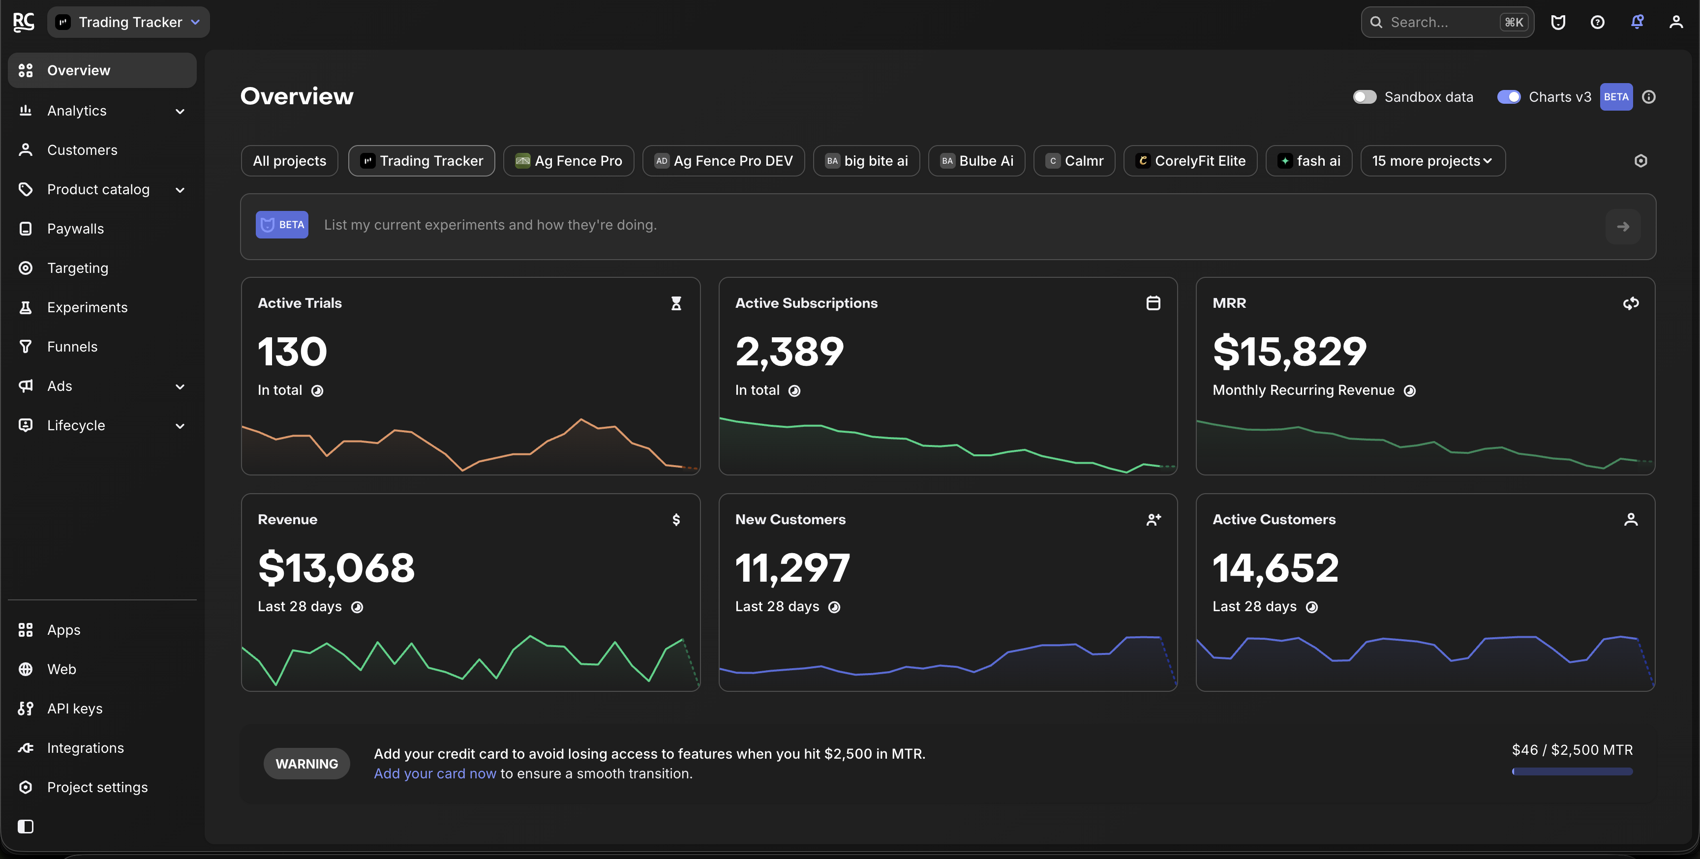Screen dimensions: 1700x859
Task: Click the Revenue sparkline chart
Action: tap(470, 661)
